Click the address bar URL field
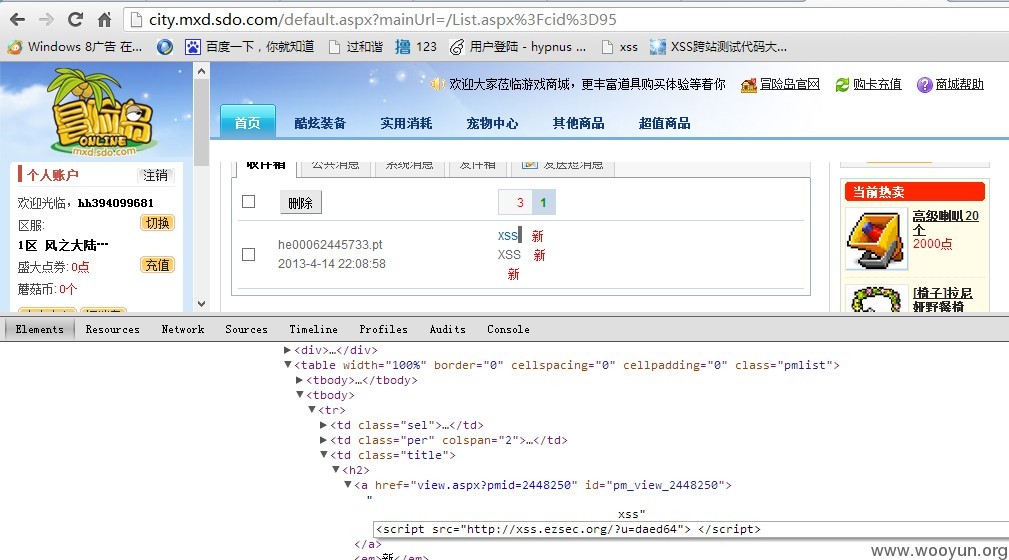 (x=566, y=20)
